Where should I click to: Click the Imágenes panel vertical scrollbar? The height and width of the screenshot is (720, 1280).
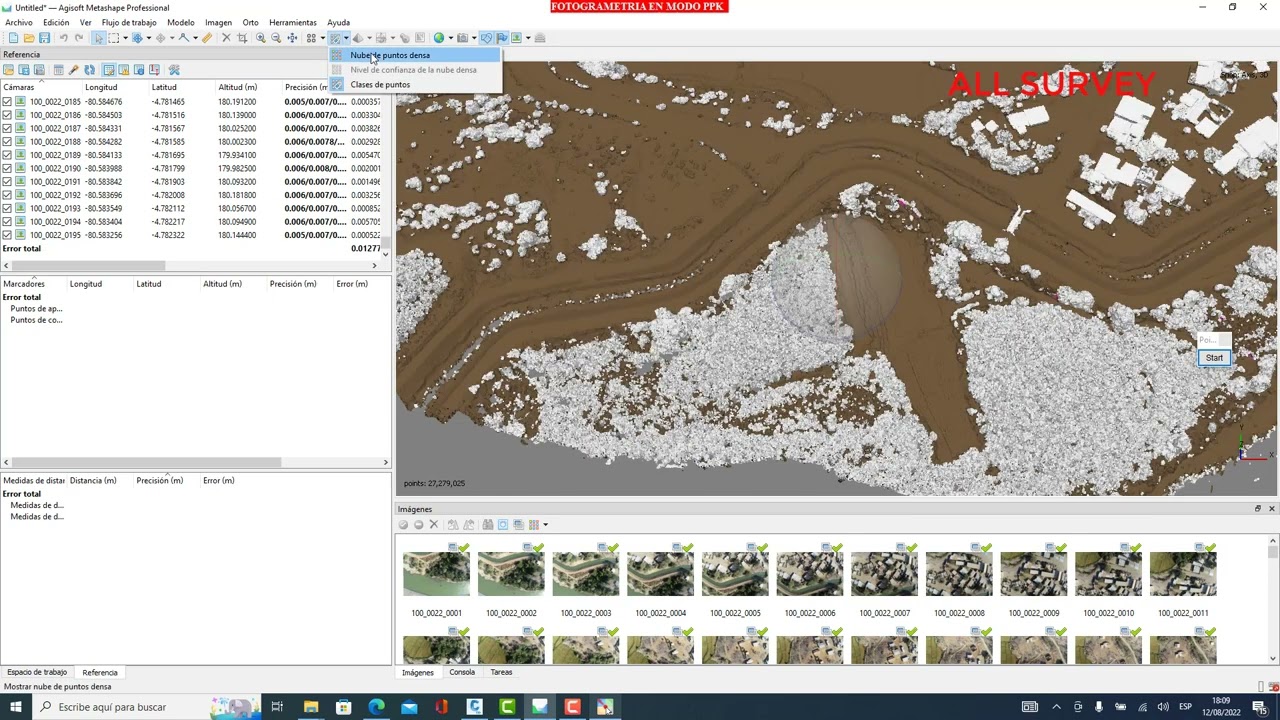[x=1272, y=600]
